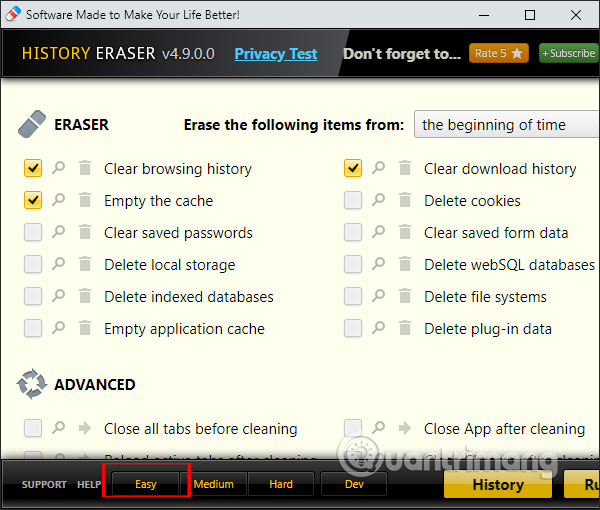This screenshot has width=600, height=510.
Task: Click trash icon for Empty the cache
Action: (85, 200)
